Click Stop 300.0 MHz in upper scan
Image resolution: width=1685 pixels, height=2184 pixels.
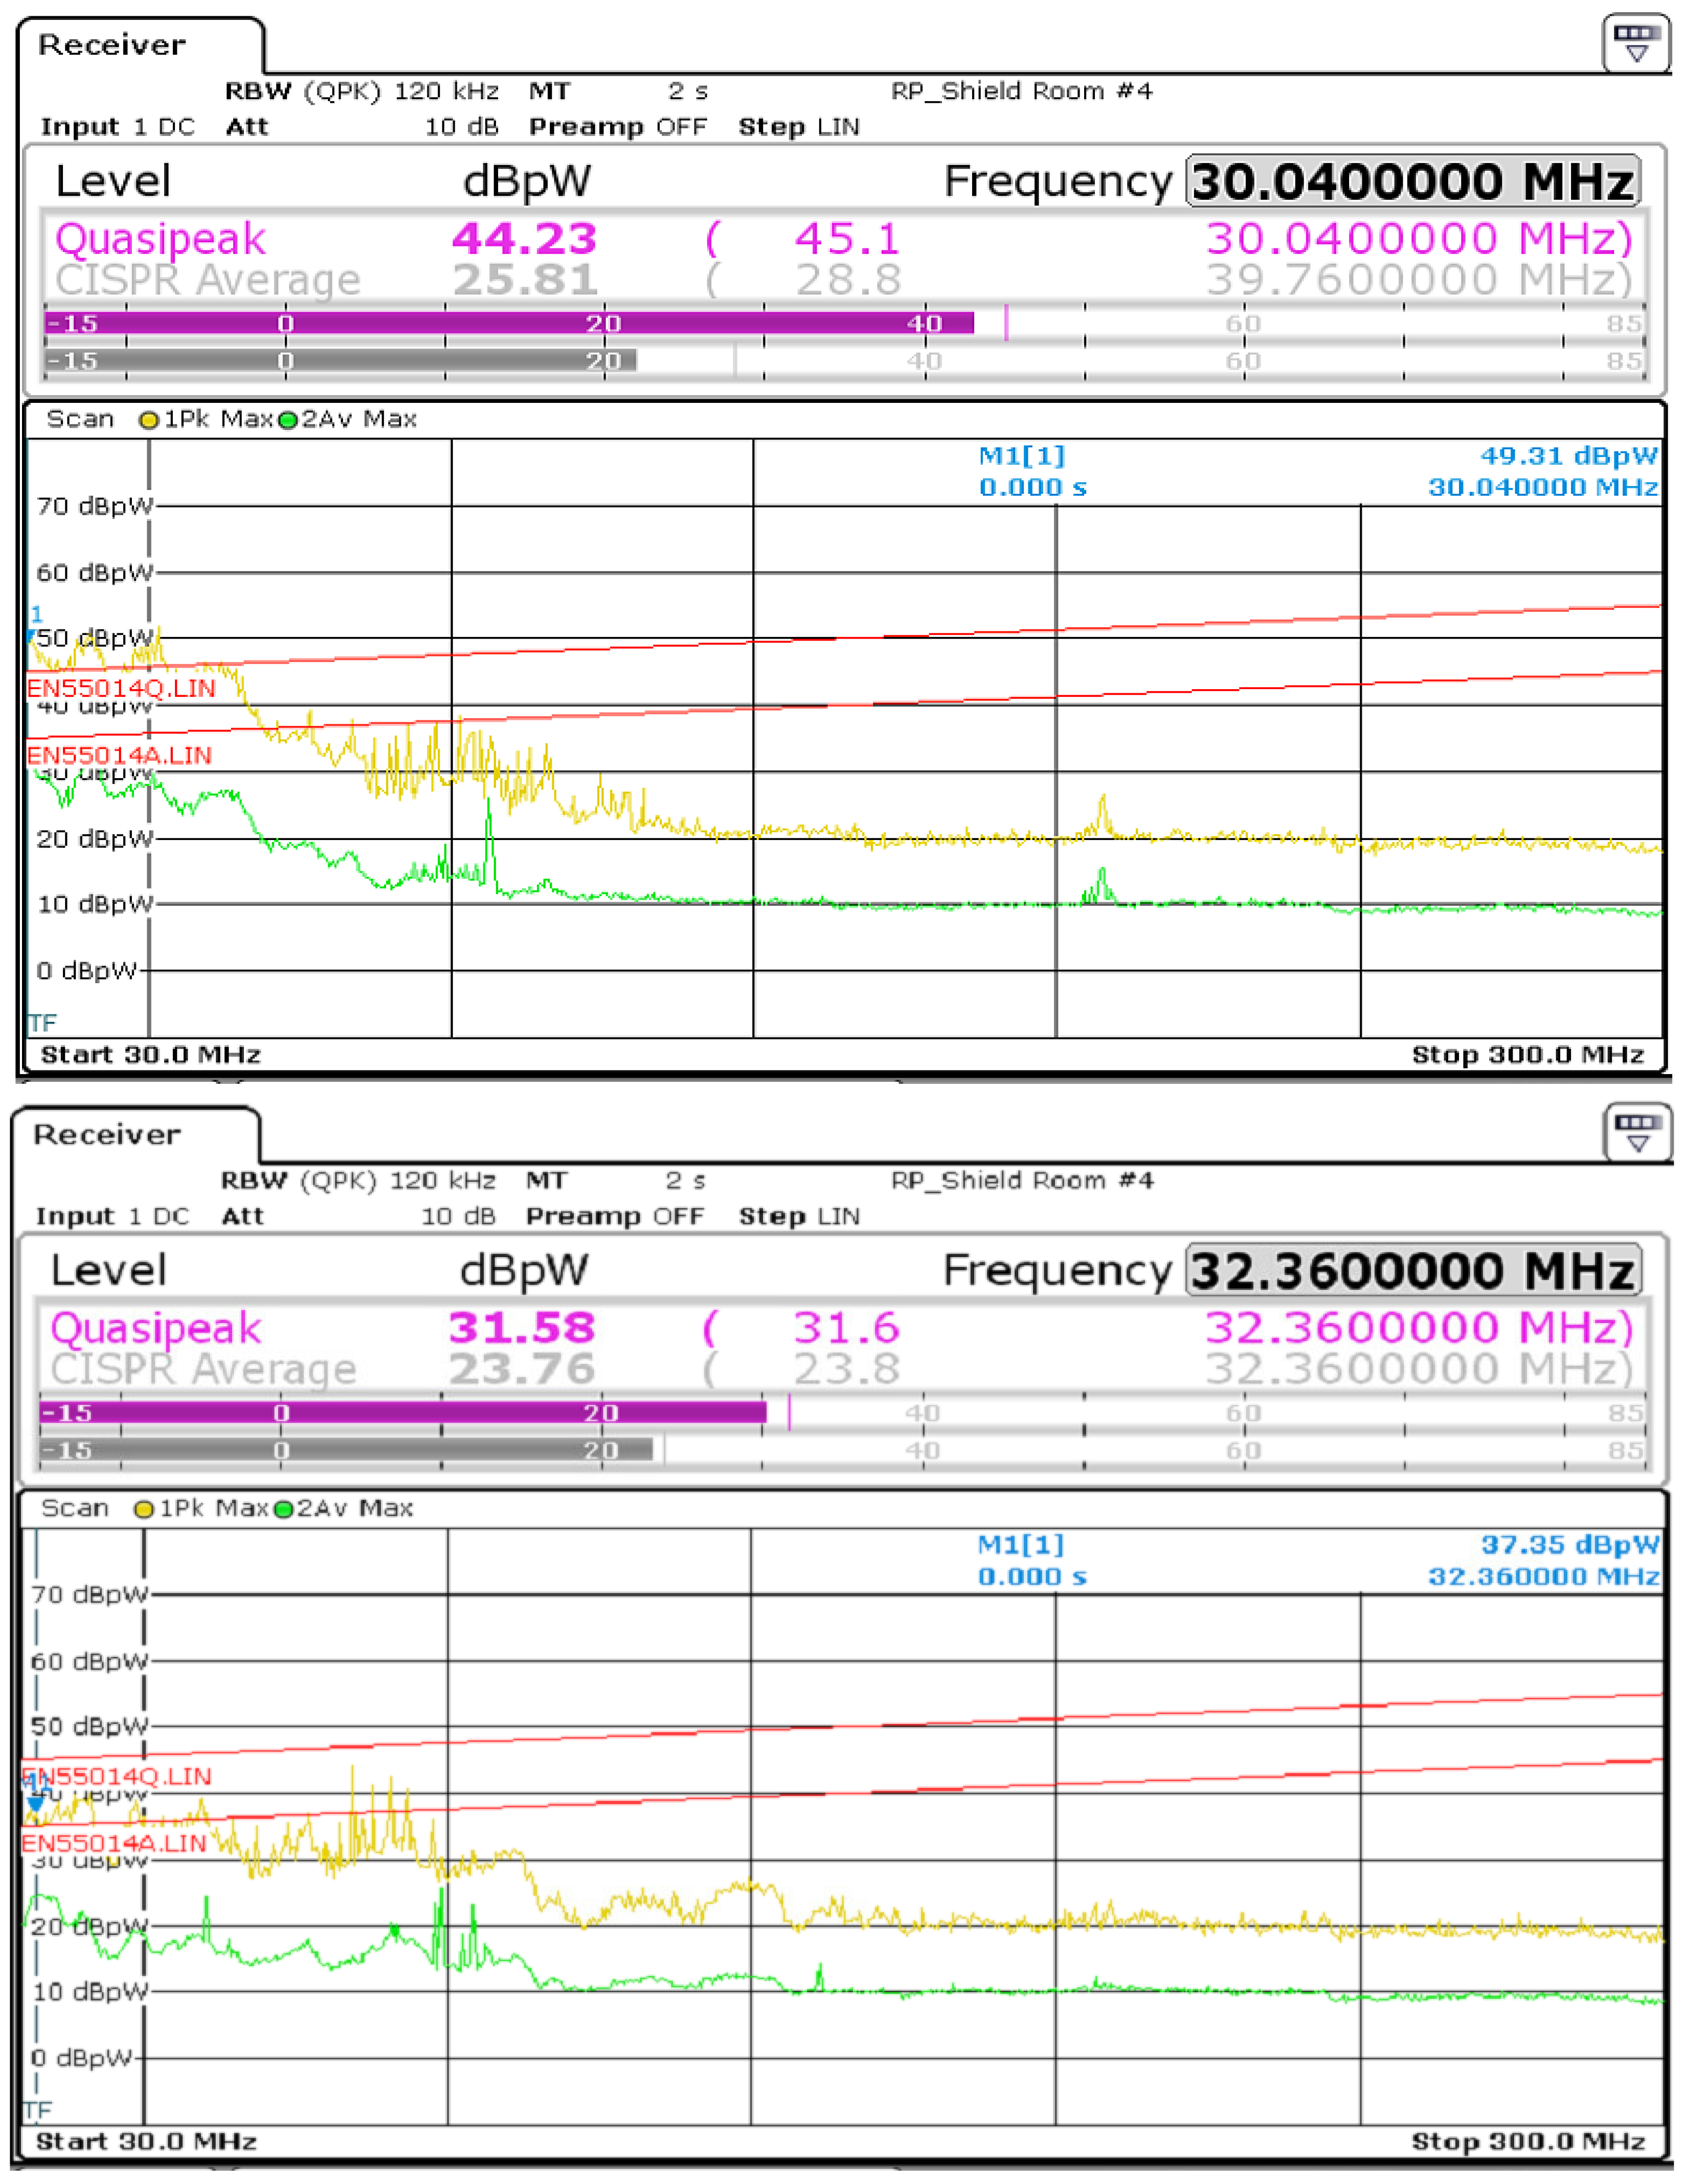(1527, 1055)
